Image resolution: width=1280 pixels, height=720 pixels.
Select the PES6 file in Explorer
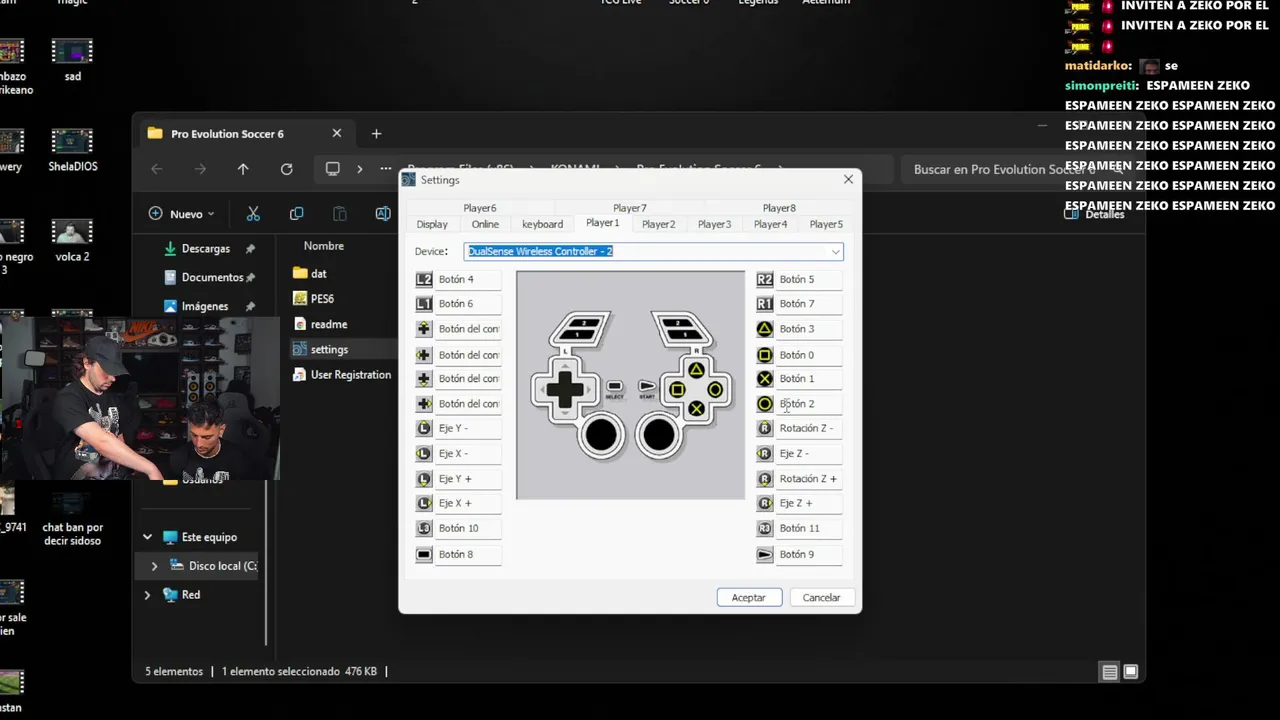click(x=314, y=298)
